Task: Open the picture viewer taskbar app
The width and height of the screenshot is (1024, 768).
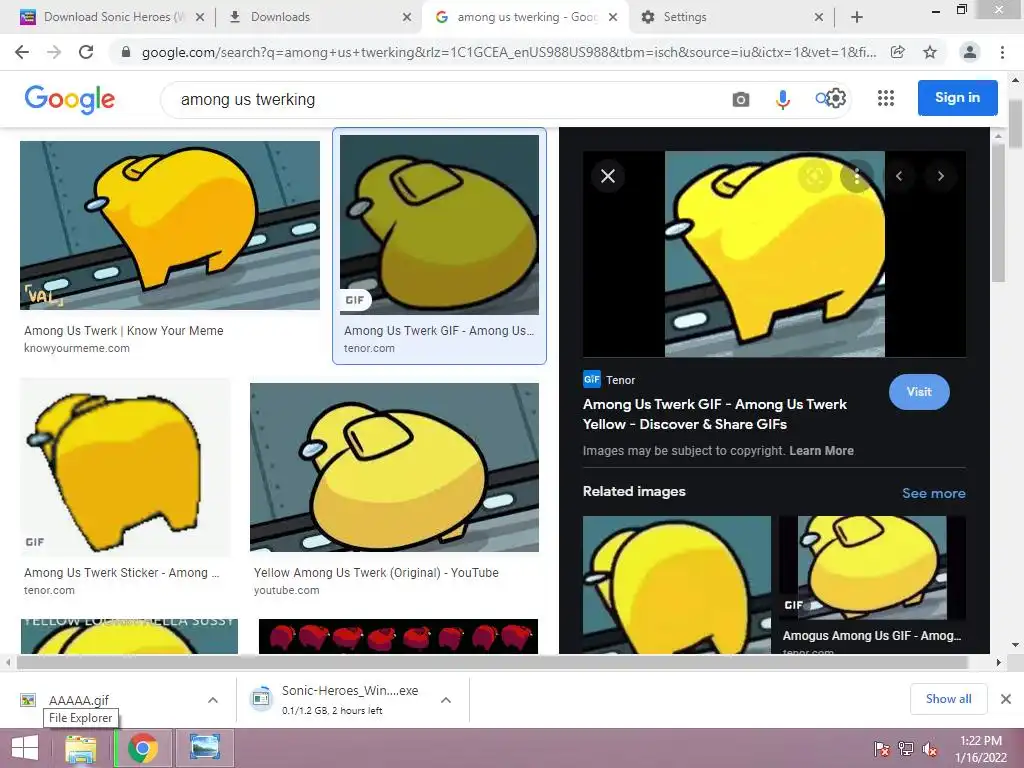Action: point(204,748)
